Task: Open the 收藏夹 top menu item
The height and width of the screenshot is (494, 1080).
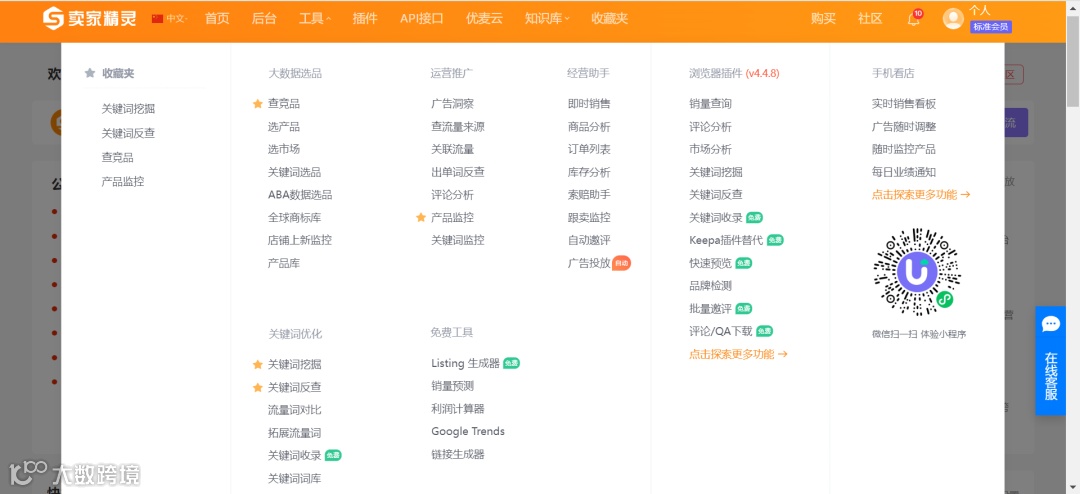Action: click(x=610, y=19)
